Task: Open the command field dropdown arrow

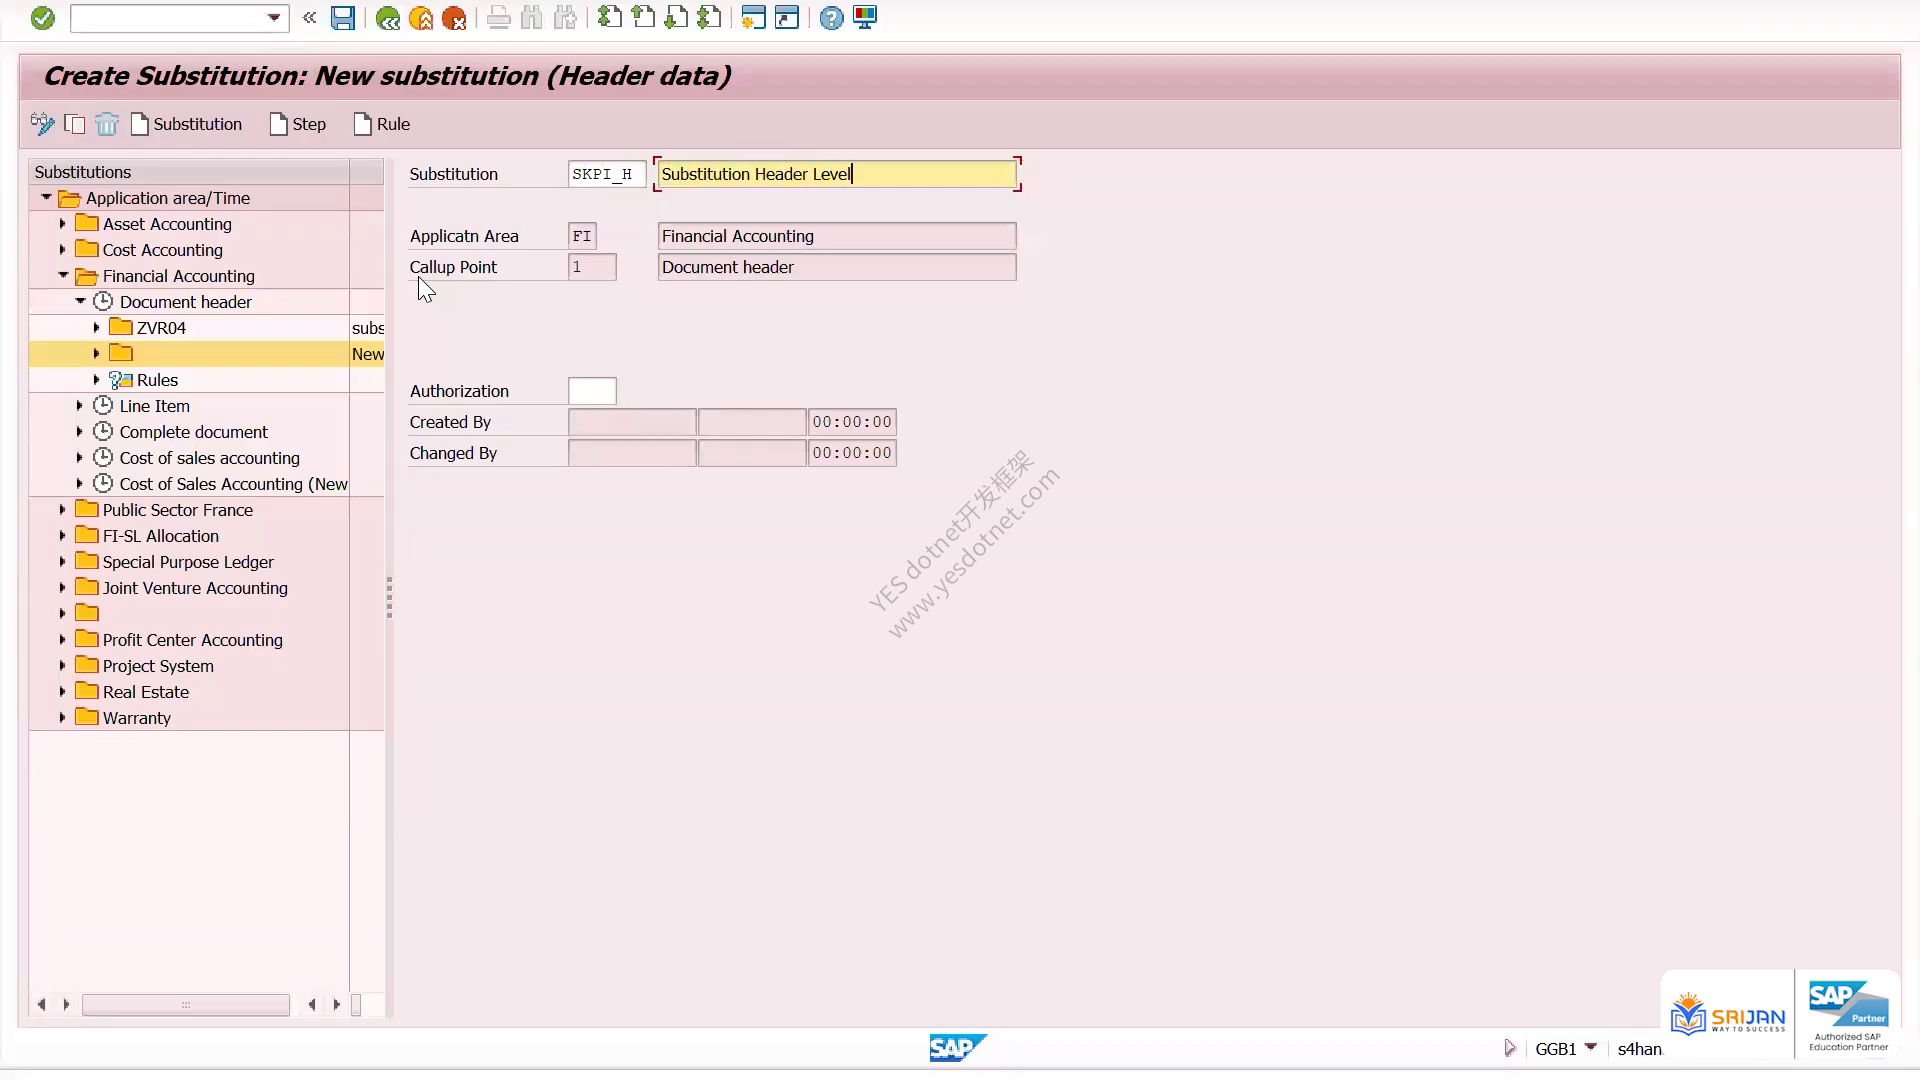Action: (274, 18)
